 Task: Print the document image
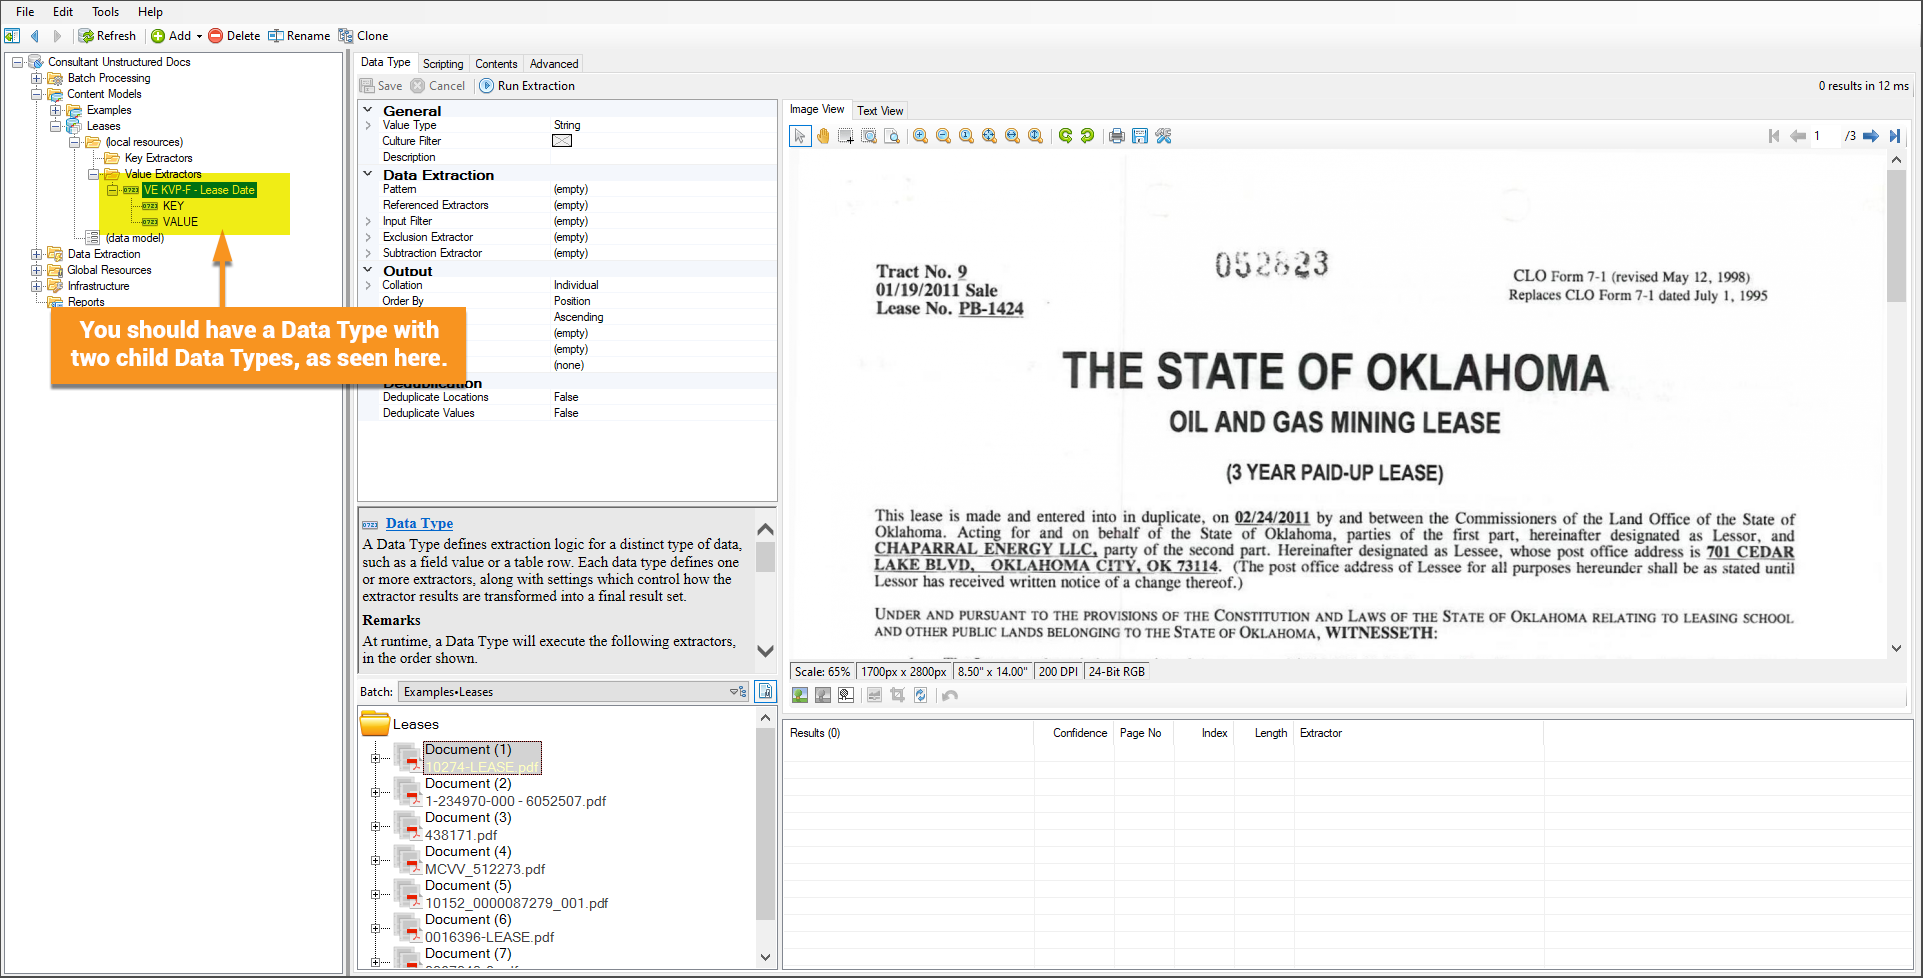pos(1117,136)
